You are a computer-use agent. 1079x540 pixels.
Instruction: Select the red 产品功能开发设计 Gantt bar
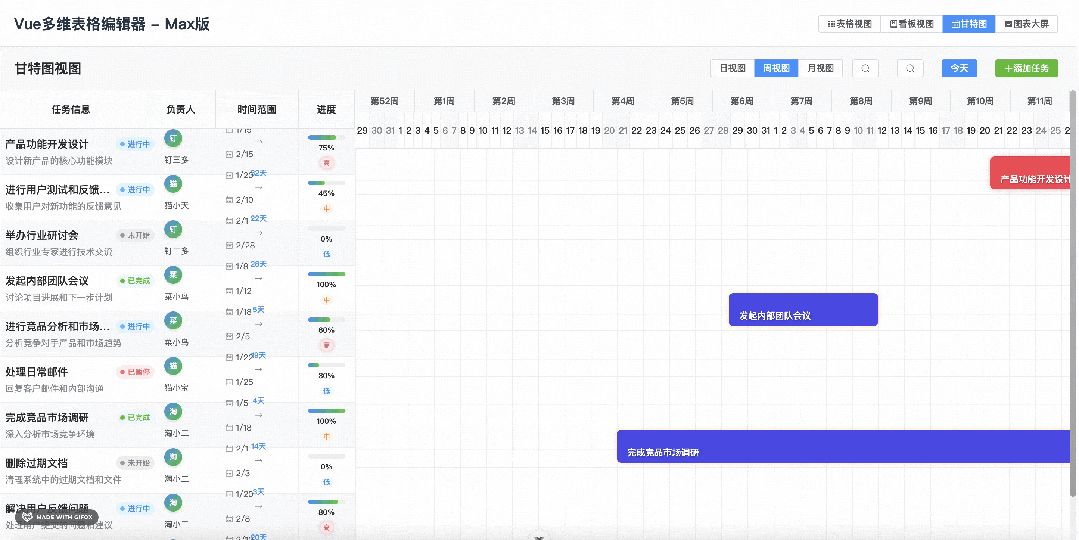tap(1030, 173)
